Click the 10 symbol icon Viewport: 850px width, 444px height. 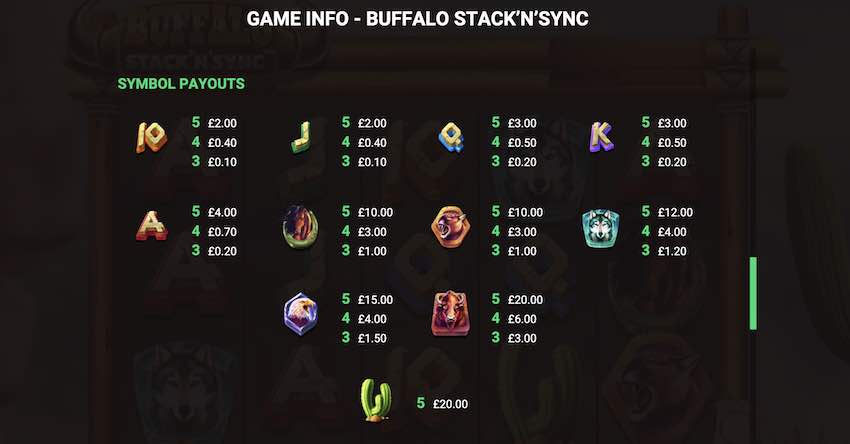(x=151, y=137)
